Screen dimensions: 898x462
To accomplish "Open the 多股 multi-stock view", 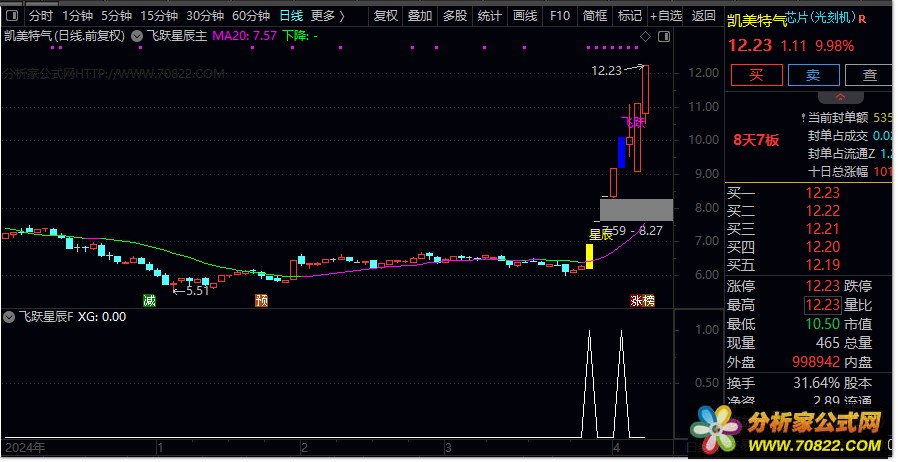I will 455,15.
